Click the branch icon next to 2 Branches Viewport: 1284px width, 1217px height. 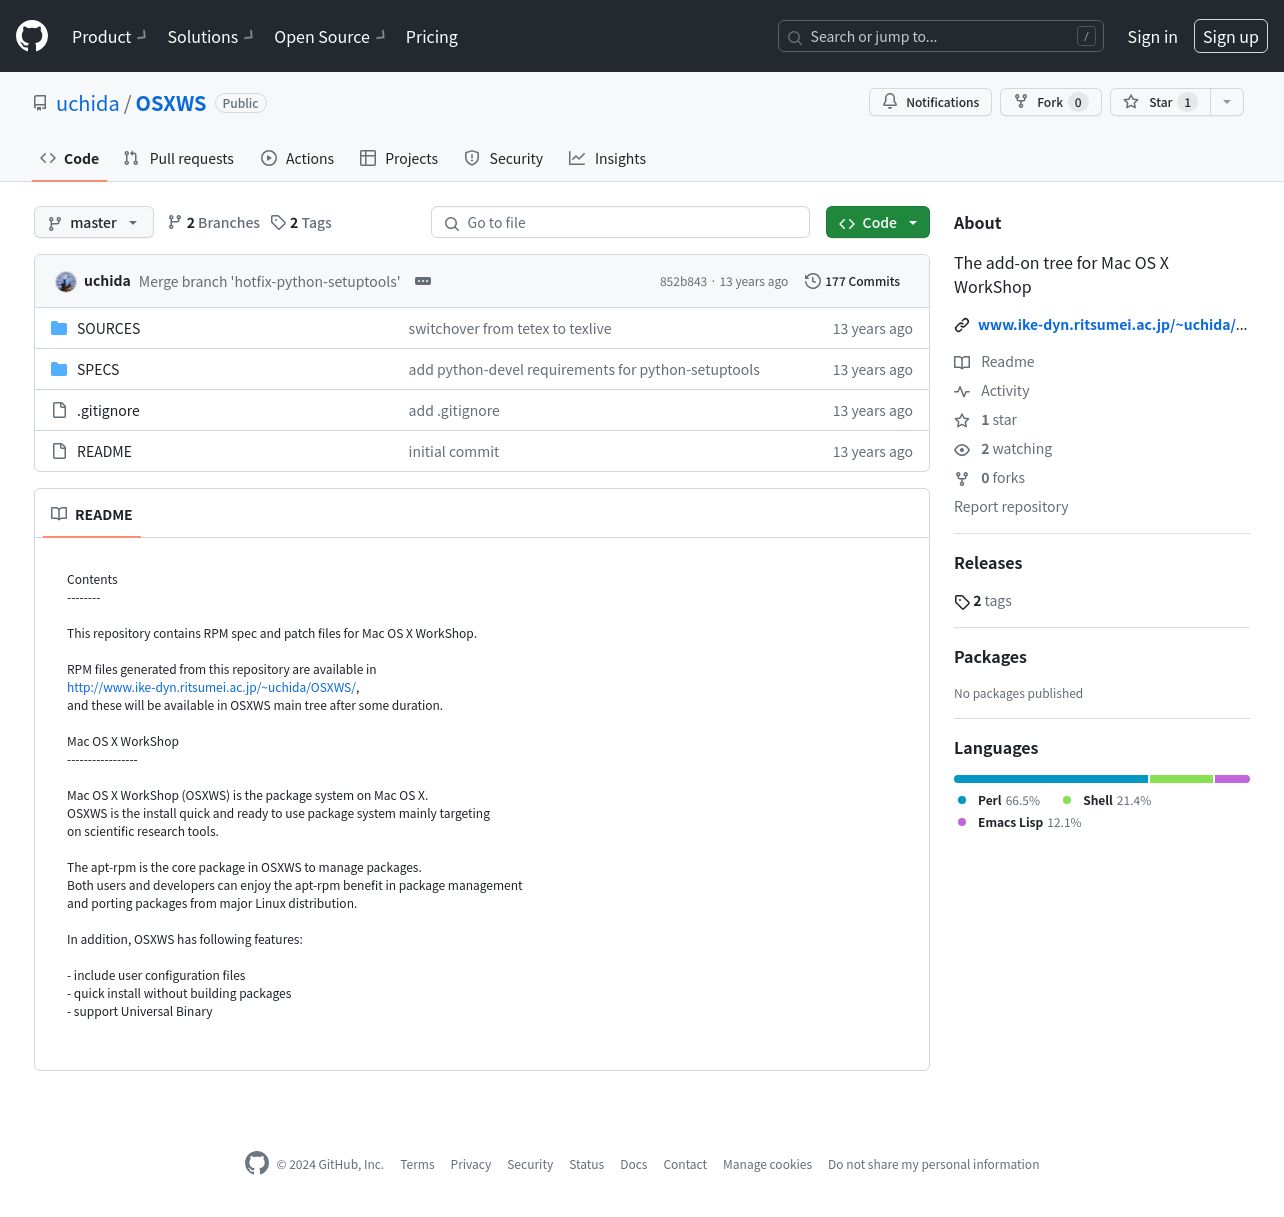pyautogui.click(x=175, y=222)
